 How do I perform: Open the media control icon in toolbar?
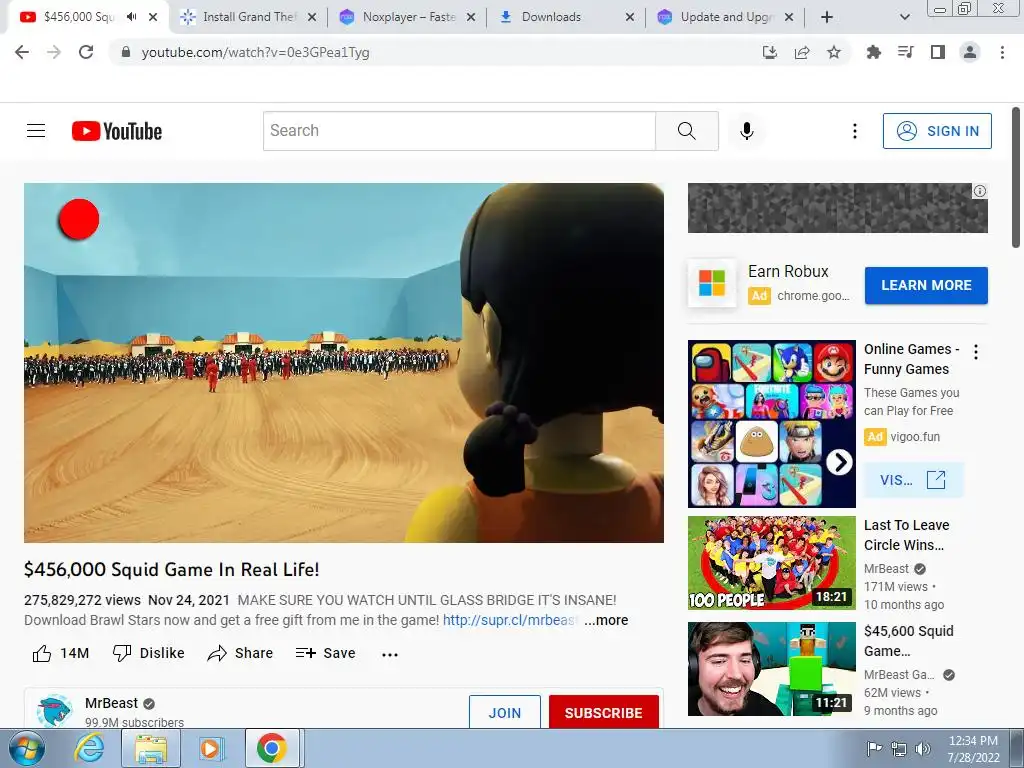point(905,52)
